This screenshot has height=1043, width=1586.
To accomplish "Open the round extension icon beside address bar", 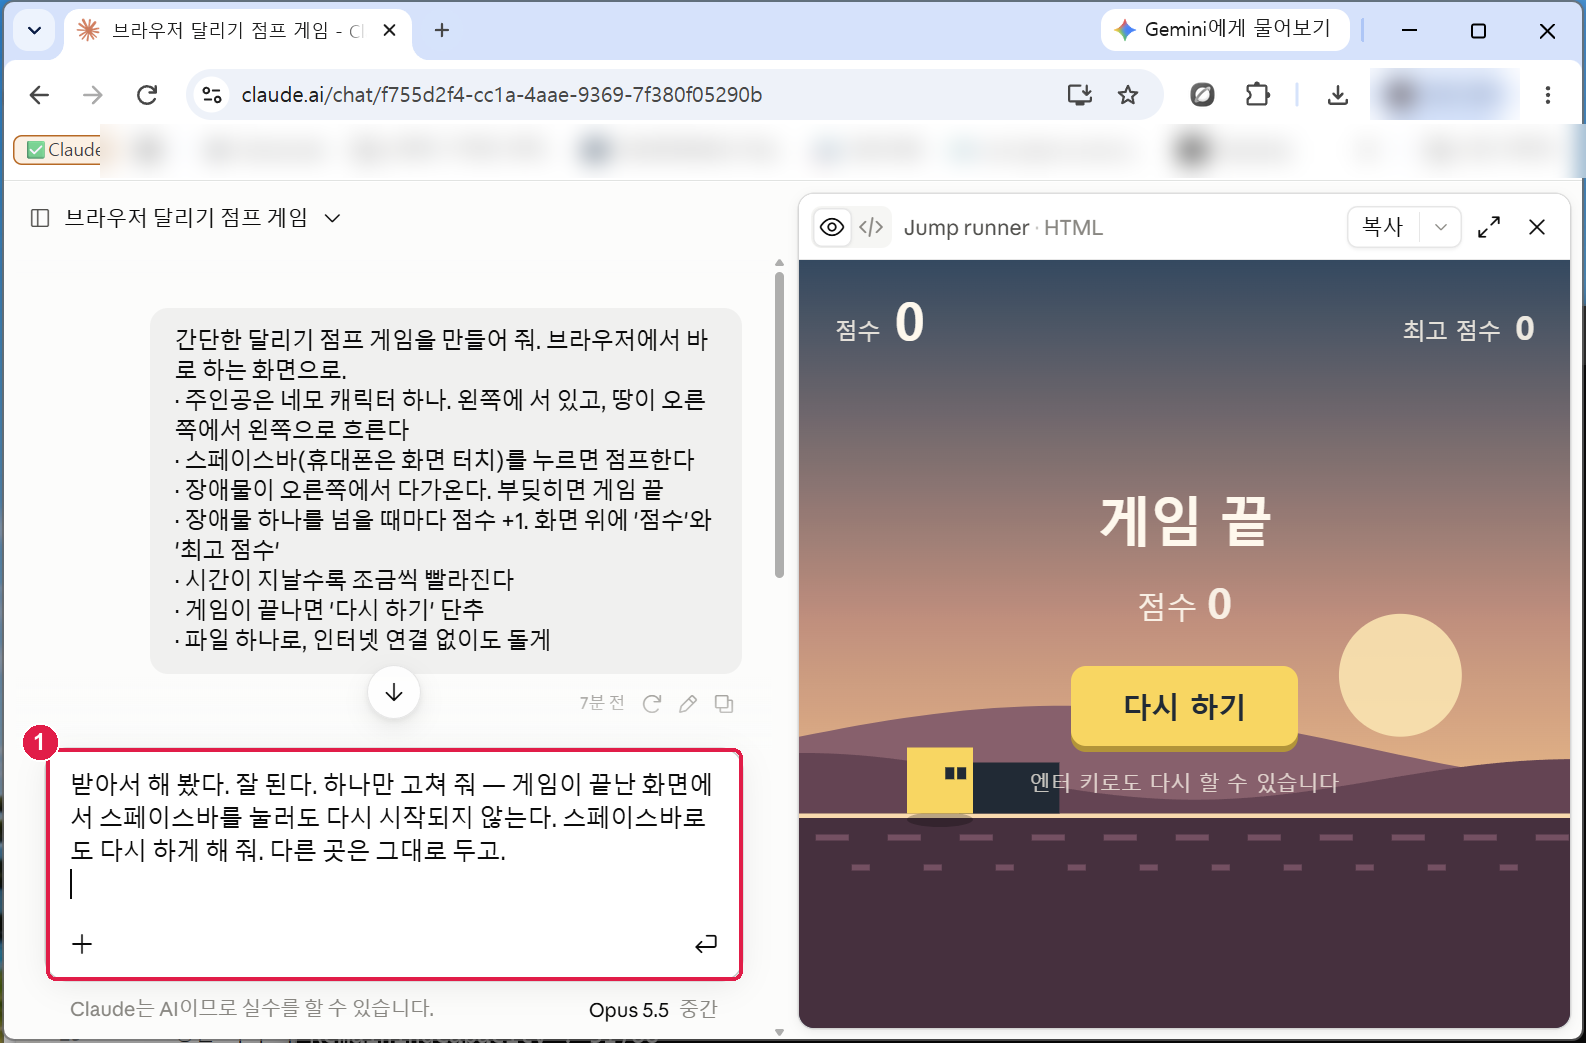I will pos(1202,95).
